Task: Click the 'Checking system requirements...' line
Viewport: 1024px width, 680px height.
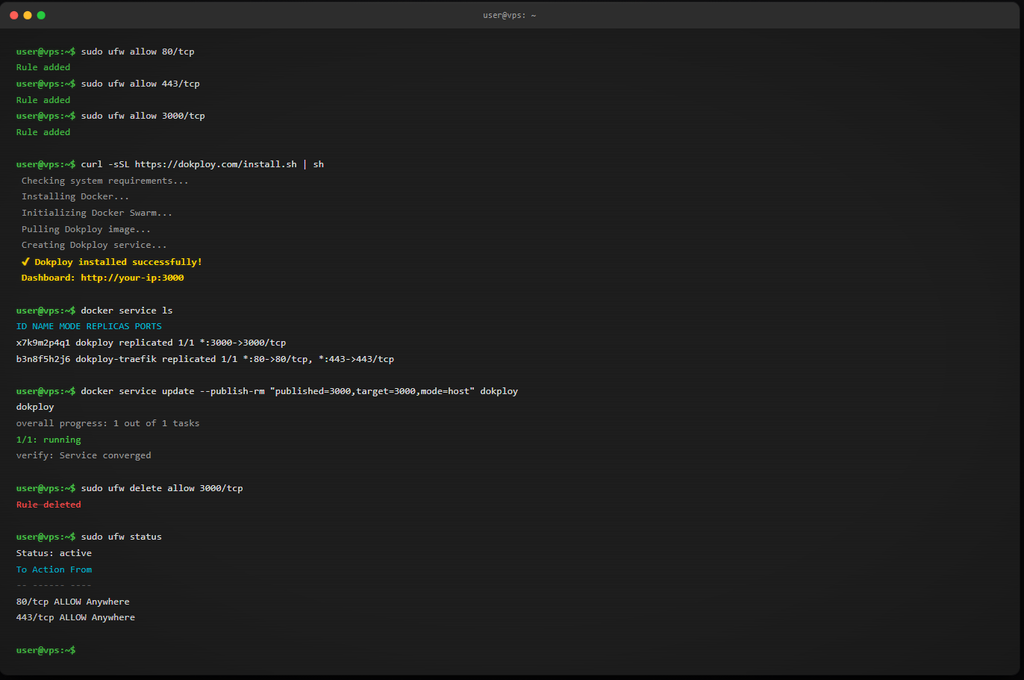Action: (x=105, y=180)
